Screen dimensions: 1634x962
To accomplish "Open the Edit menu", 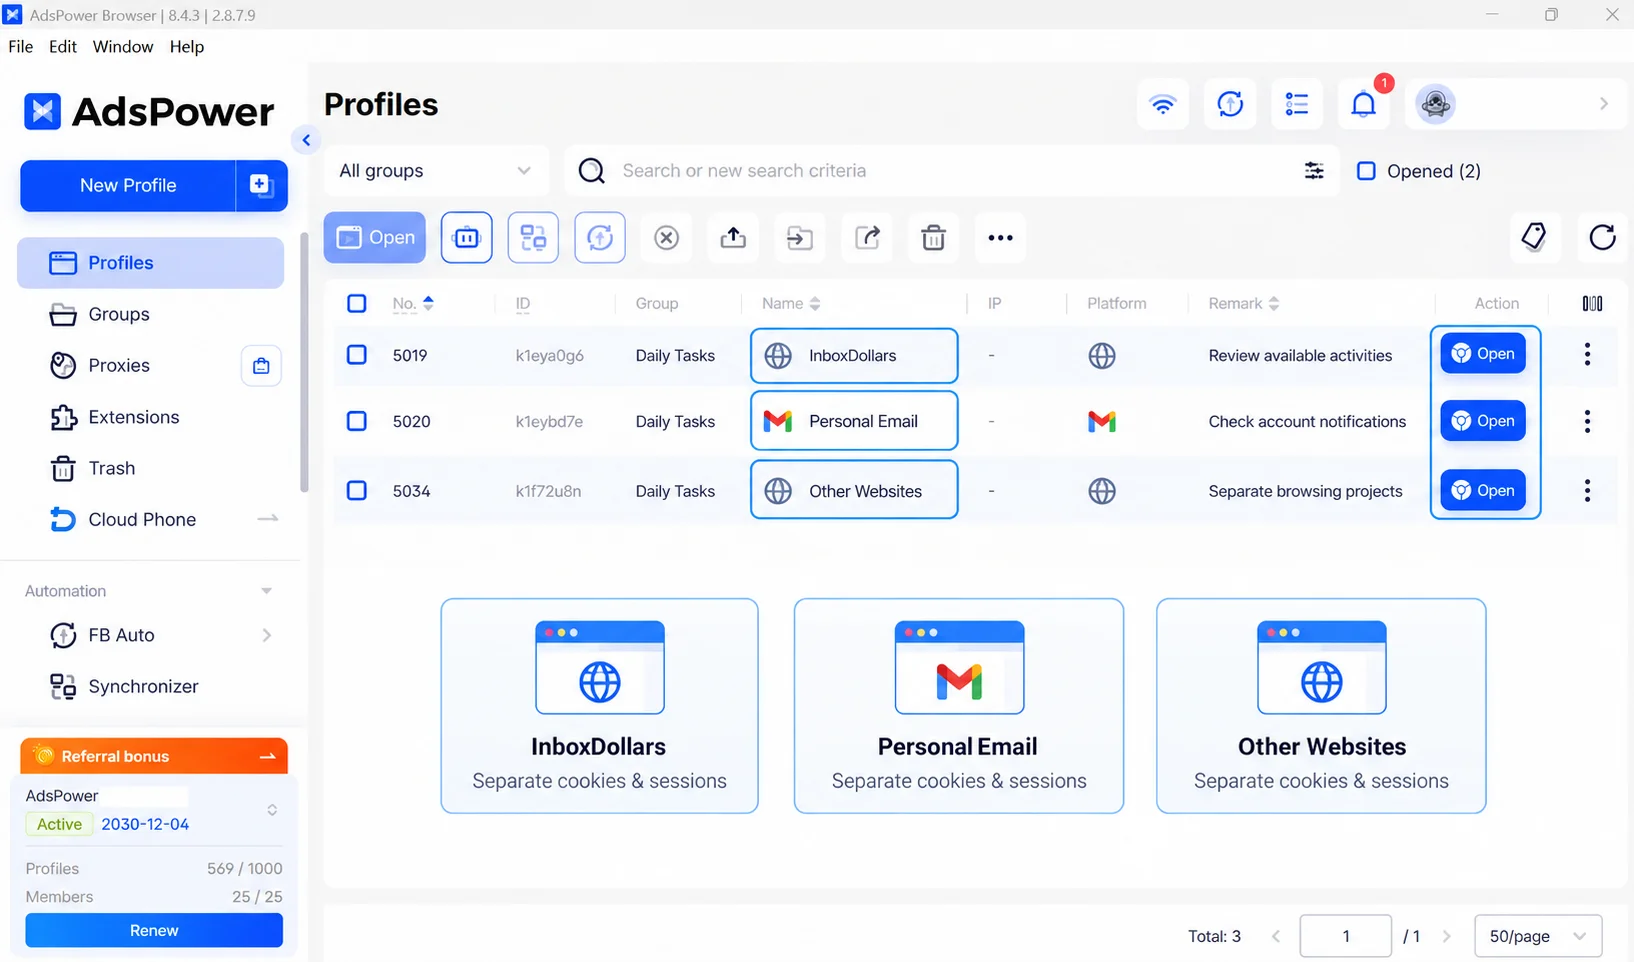I will [63, 47].
